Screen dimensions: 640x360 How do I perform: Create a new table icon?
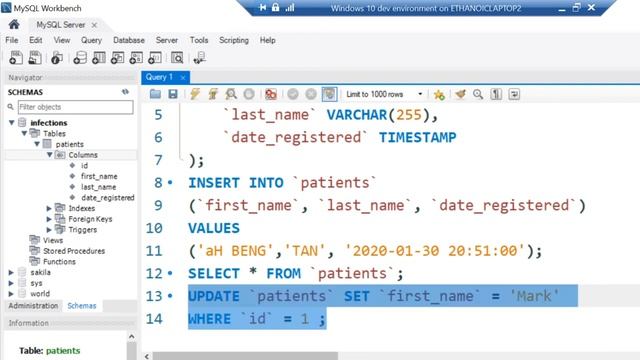(x=99, y=58)
